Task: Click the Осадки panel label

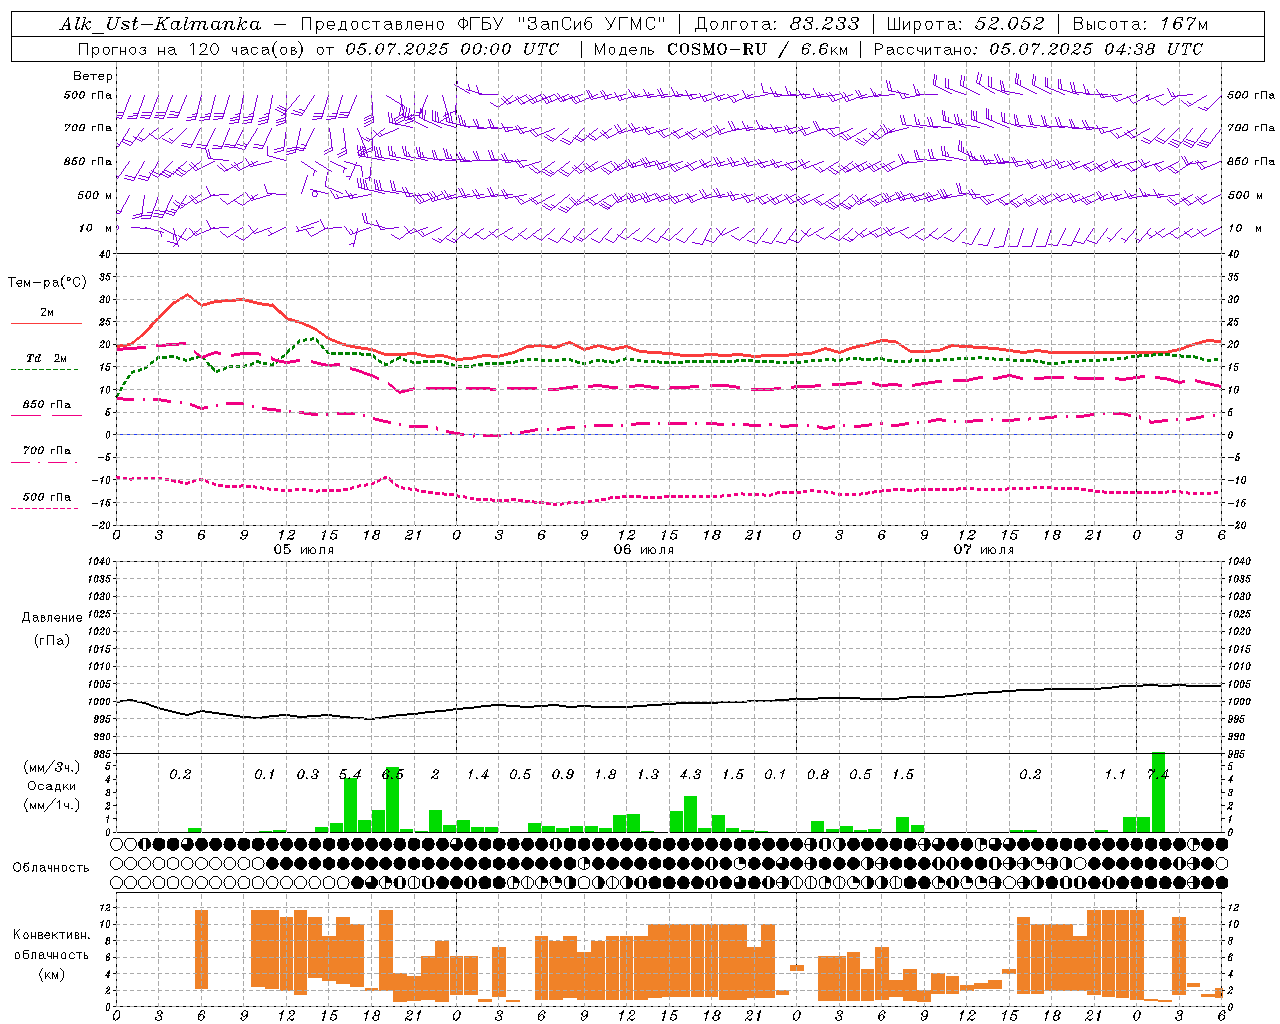Action: pos(51,786)
